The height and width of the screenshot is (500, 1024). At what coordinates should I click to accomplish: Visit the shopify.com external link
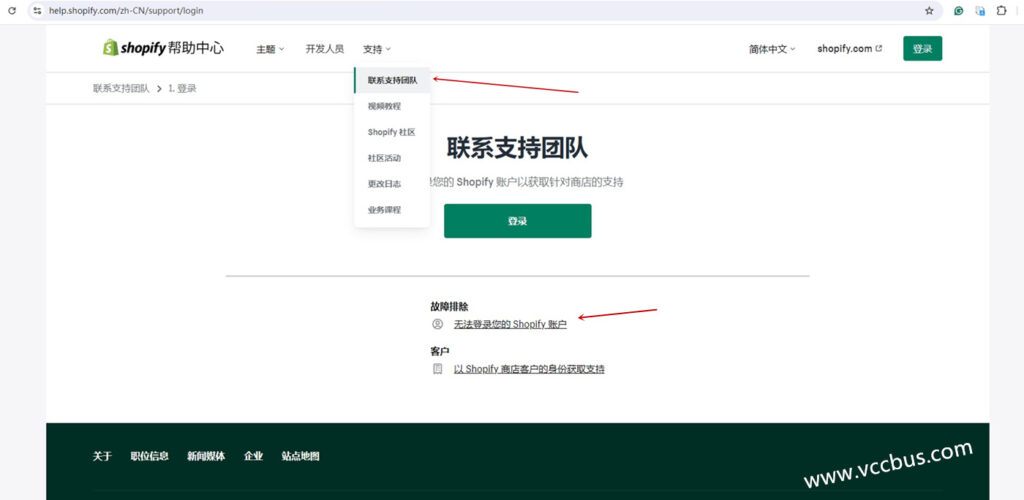[849, 49]
